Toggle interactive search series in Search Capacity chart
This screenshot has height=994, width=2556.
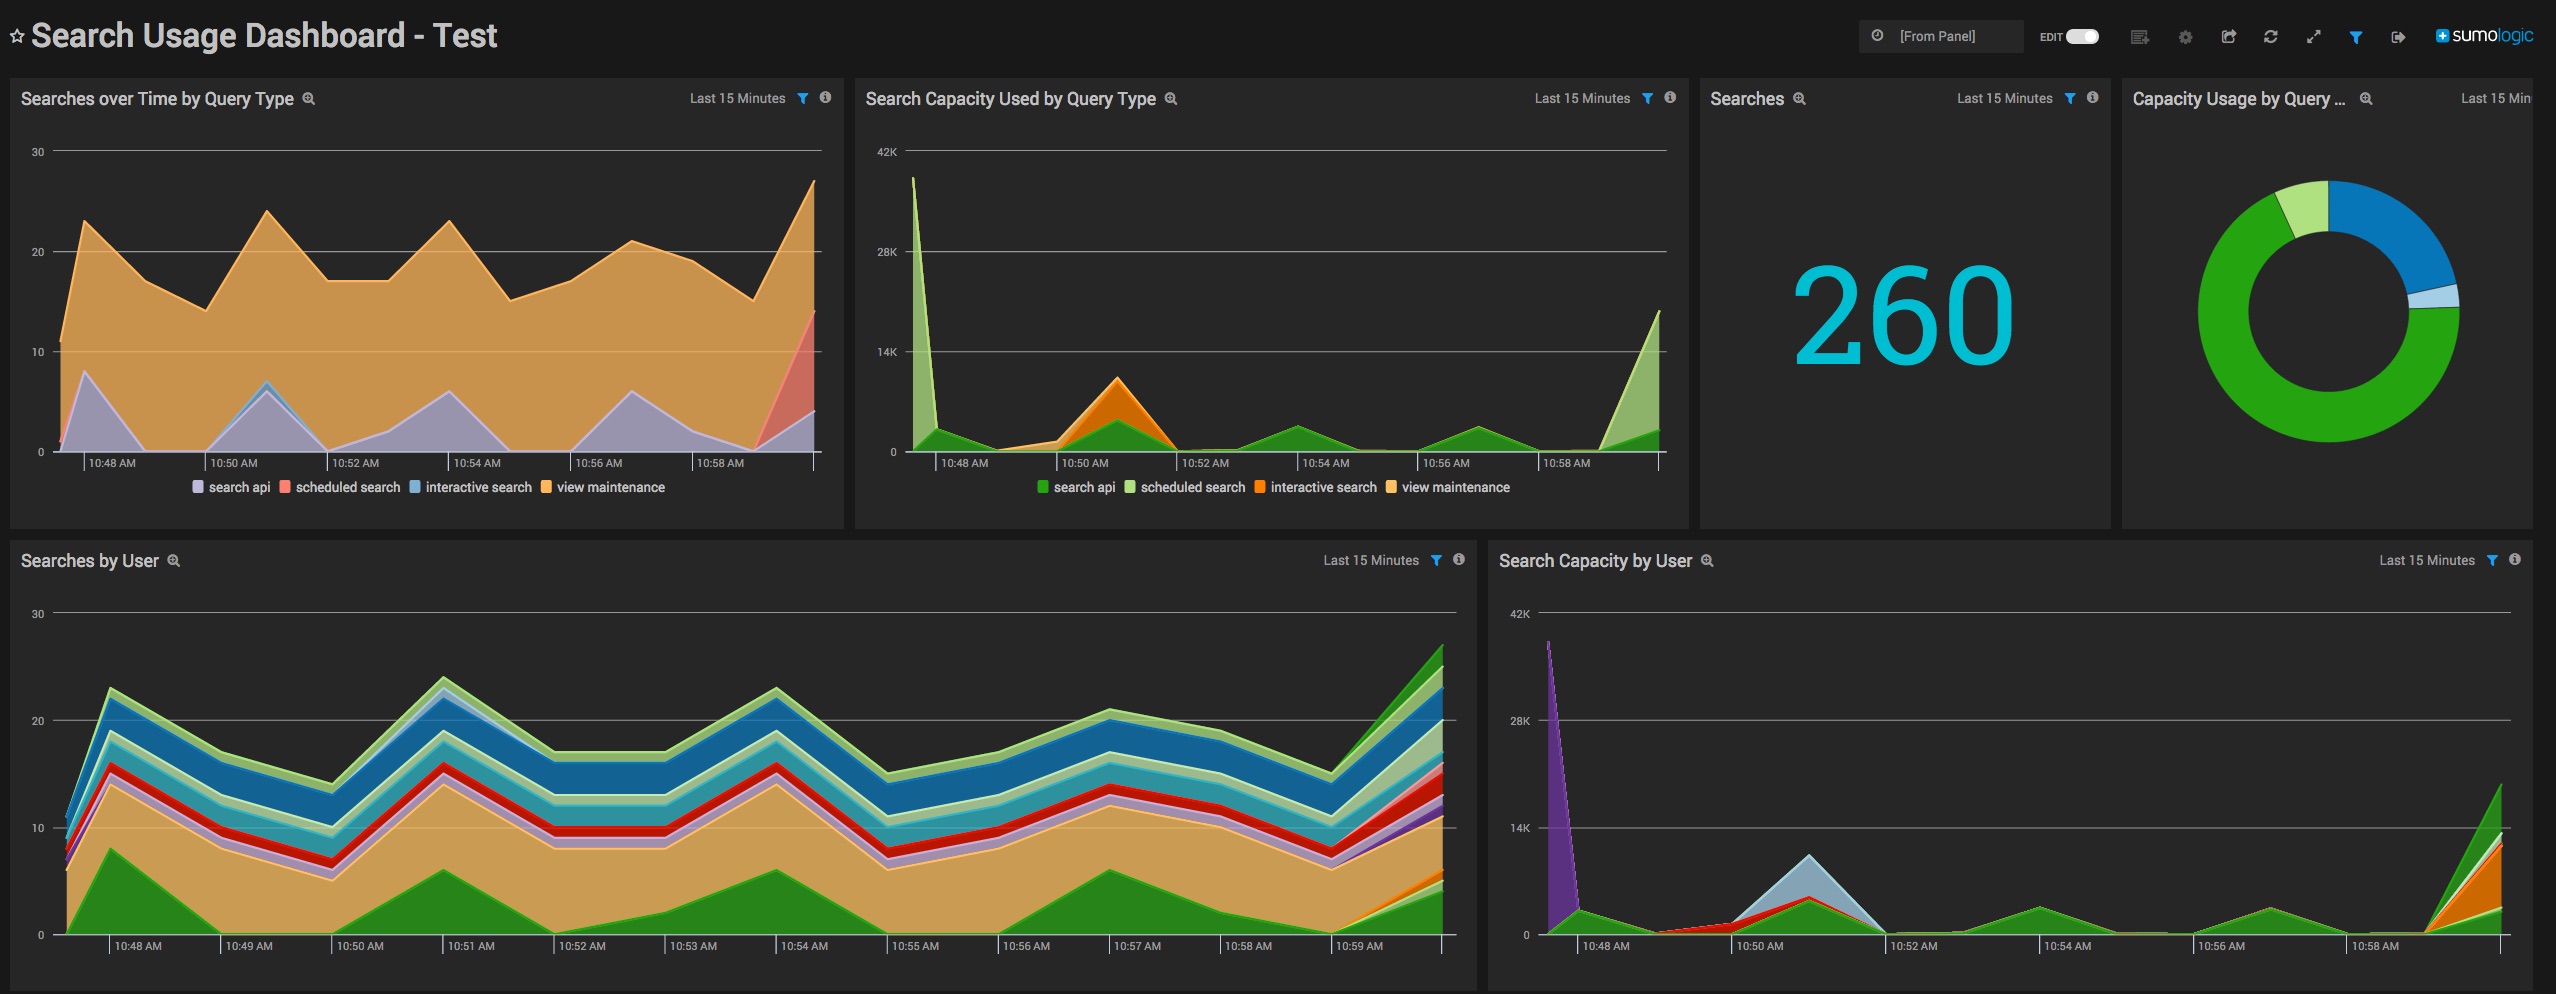pos(1315,487)
